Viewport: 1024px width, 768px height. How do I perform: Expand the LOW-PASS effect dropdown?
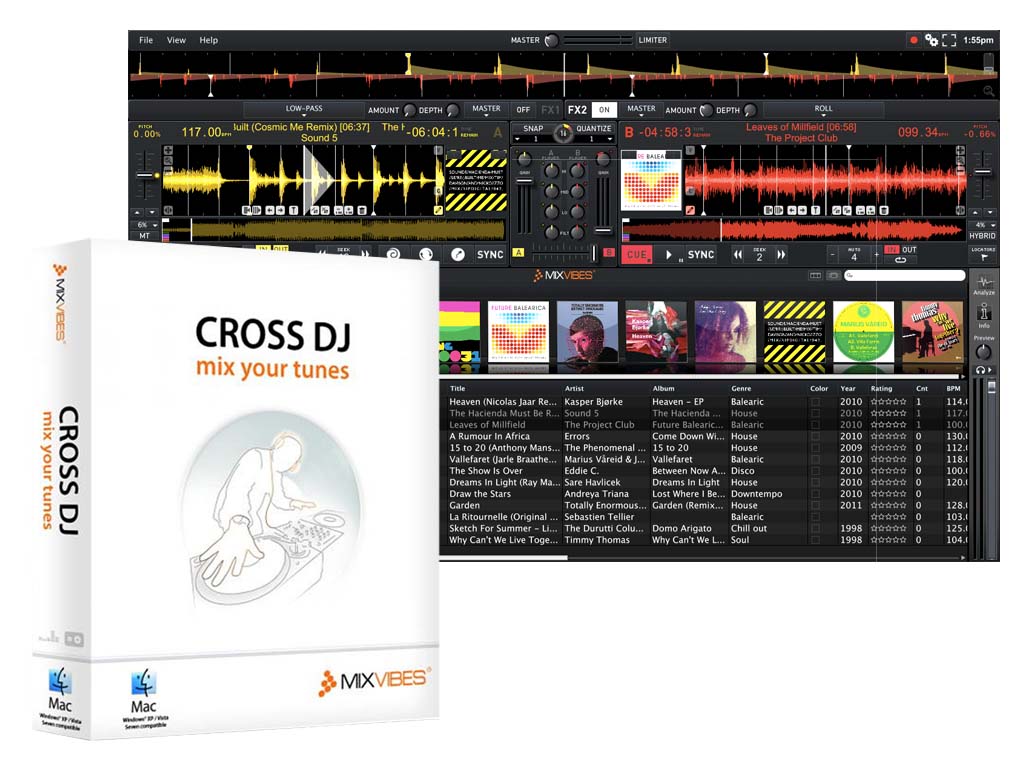click(x=304, y=110)
